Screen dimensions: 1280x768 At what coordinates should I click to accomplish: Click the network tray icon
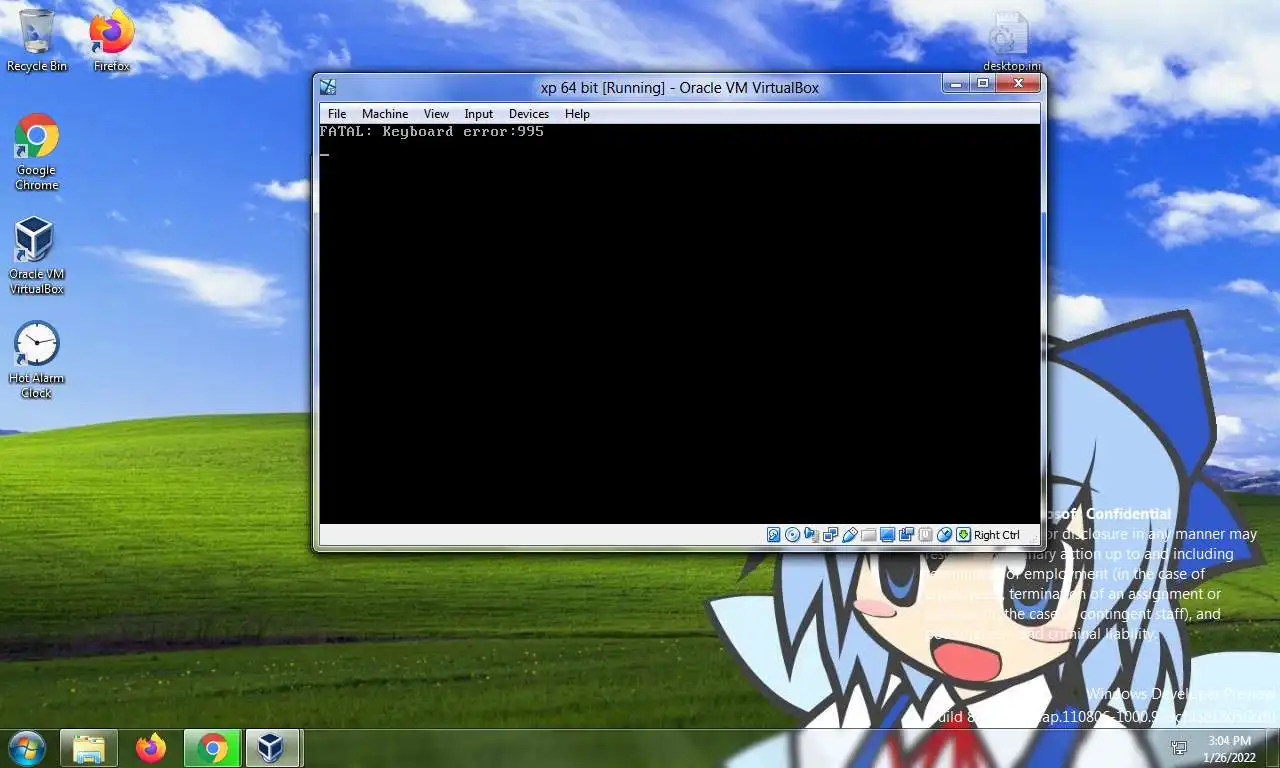1179,748
